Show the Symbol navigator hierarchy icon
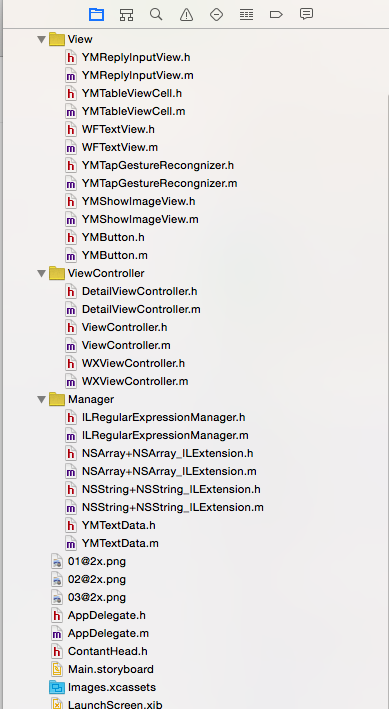Viewport: 389px width, 709px height. (x=126, y=14)
